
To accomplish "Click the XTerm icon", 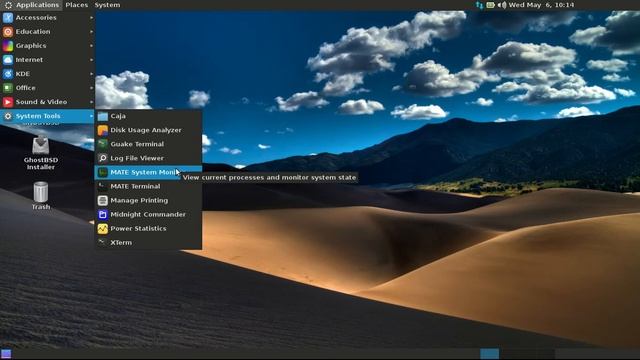I will (103, 242).
